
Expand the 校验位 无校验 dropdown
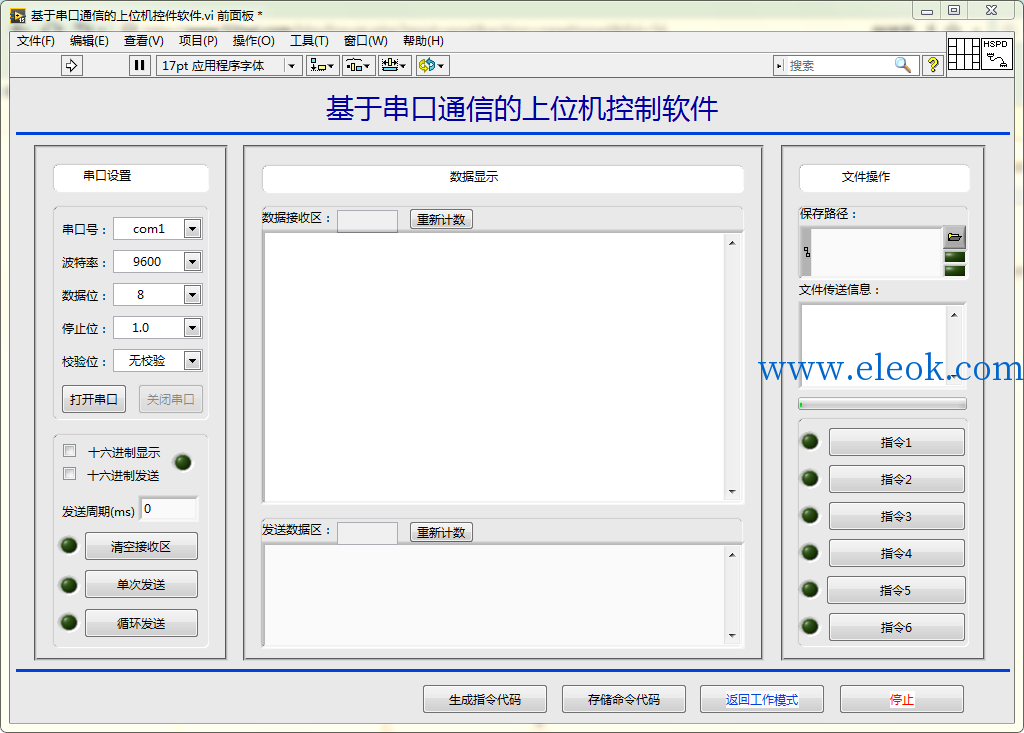[x=192, y=361]
